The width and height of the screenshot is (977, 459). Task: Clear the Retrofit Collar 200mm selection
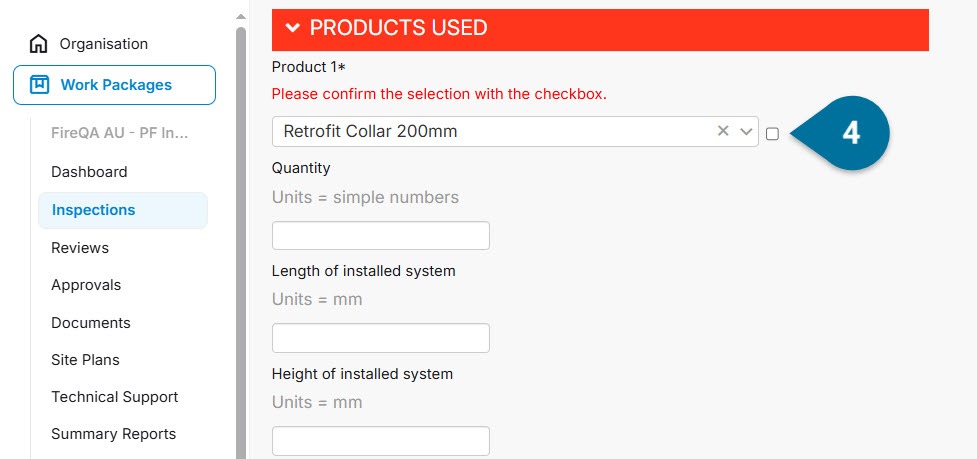coord(723,131)
